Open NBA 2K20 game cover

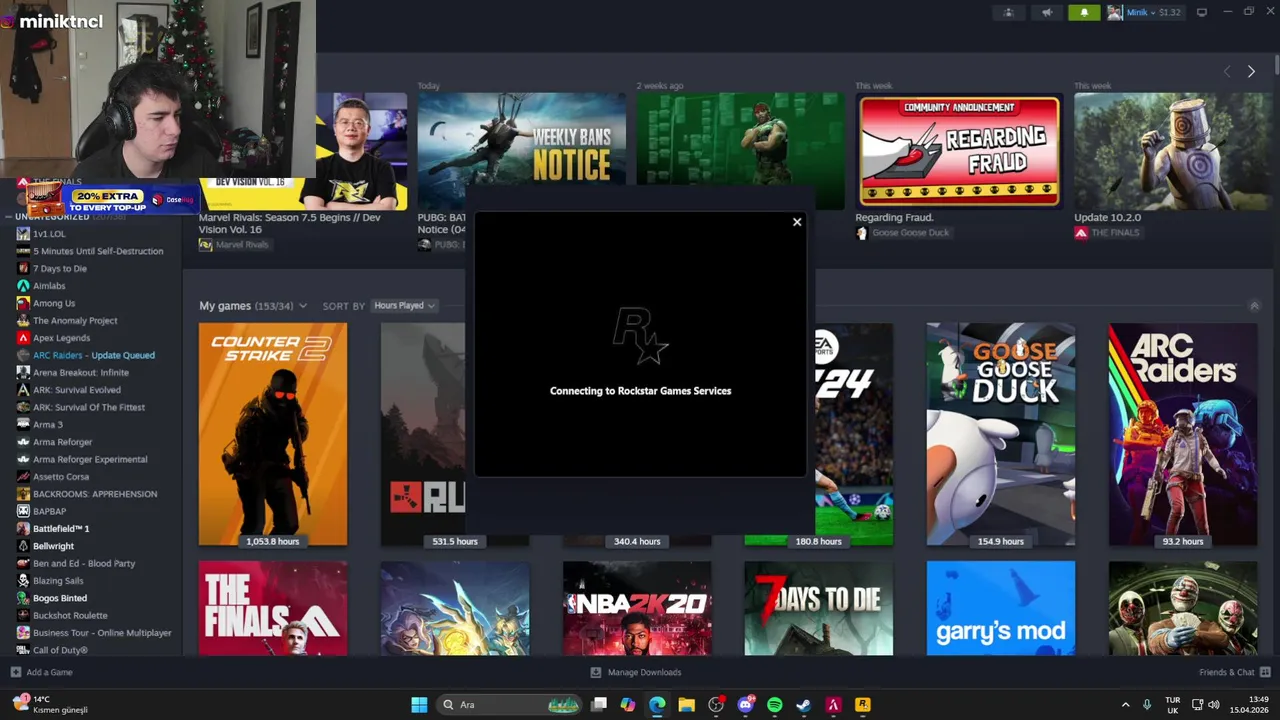point(637,608)
